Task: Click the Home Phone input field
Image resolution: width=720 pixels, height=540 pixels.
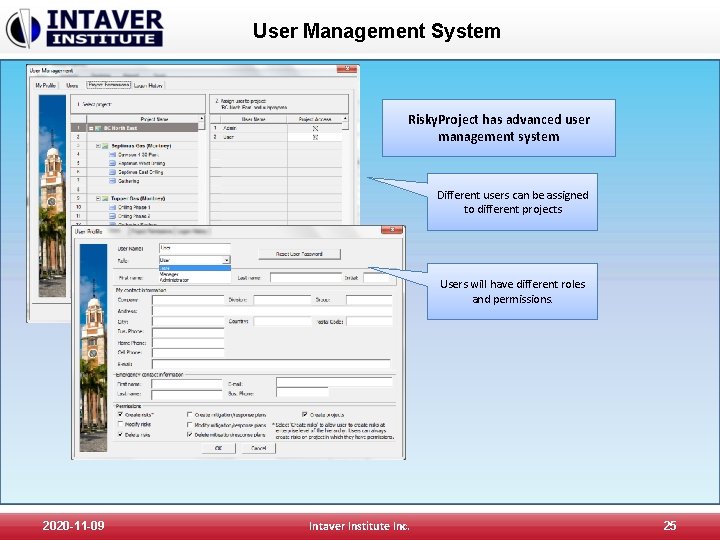Action: point(188,343)
